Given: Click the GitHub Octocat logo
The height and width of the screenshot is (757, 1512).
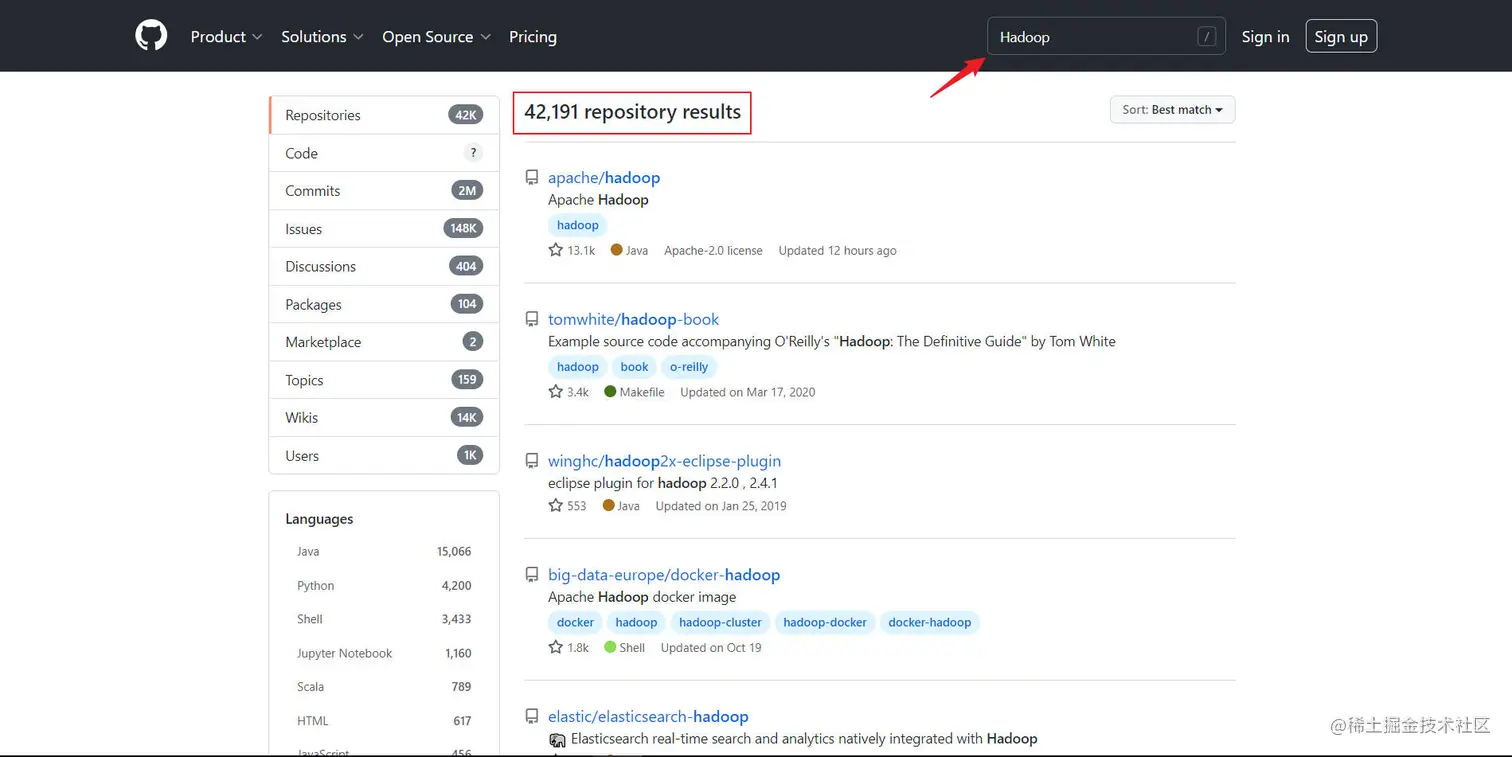Looking at the screenshot, I should [x=151, y=36].
